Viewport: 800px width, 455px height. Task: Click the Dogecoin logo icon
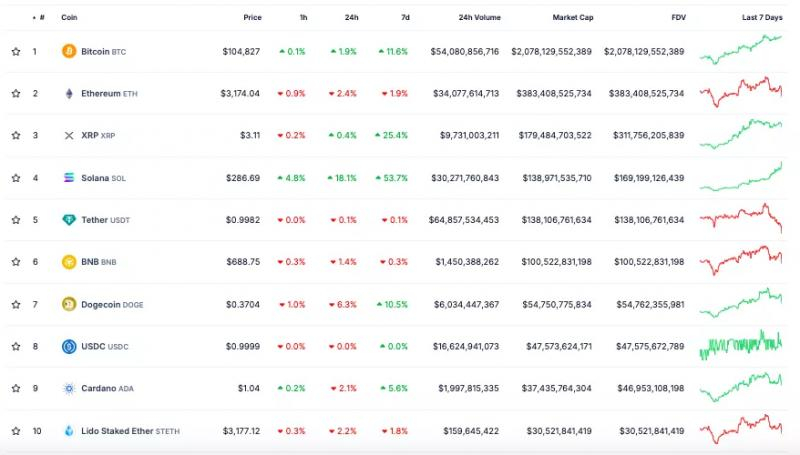(x=69, y=304)
